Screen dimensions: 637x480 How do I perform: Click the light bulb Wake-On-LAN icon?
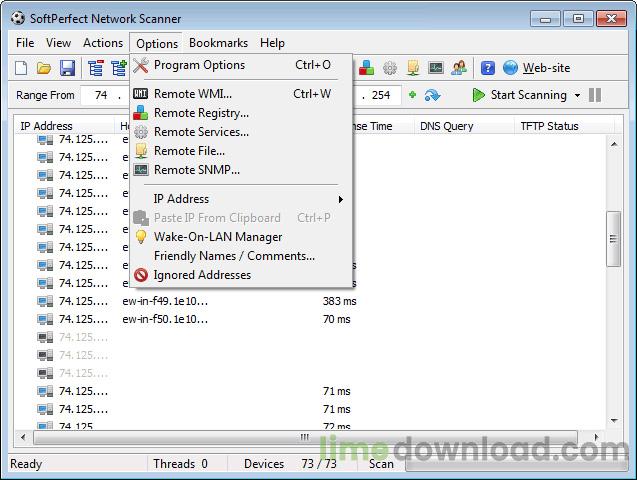pos(141,237)
